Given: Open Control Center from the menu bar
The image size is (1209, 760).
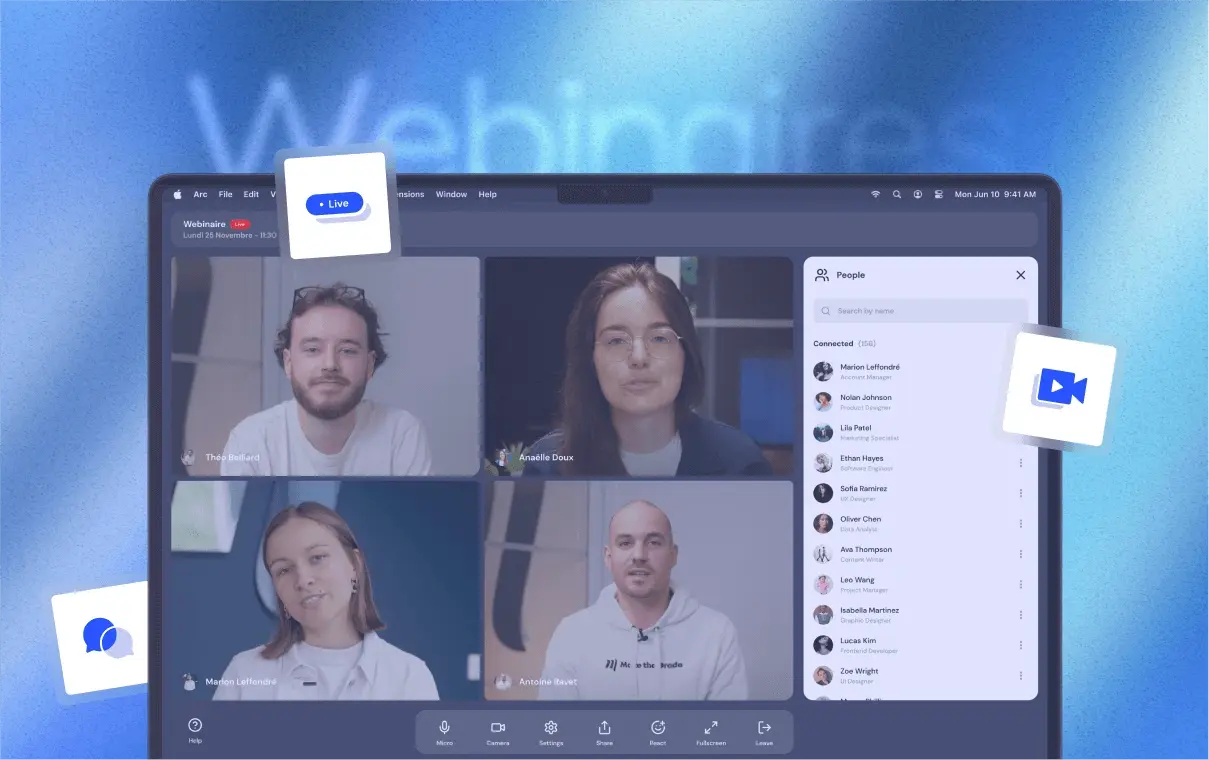Looking at the screenshot, I should pyautogui.click(x=939, y=194).
